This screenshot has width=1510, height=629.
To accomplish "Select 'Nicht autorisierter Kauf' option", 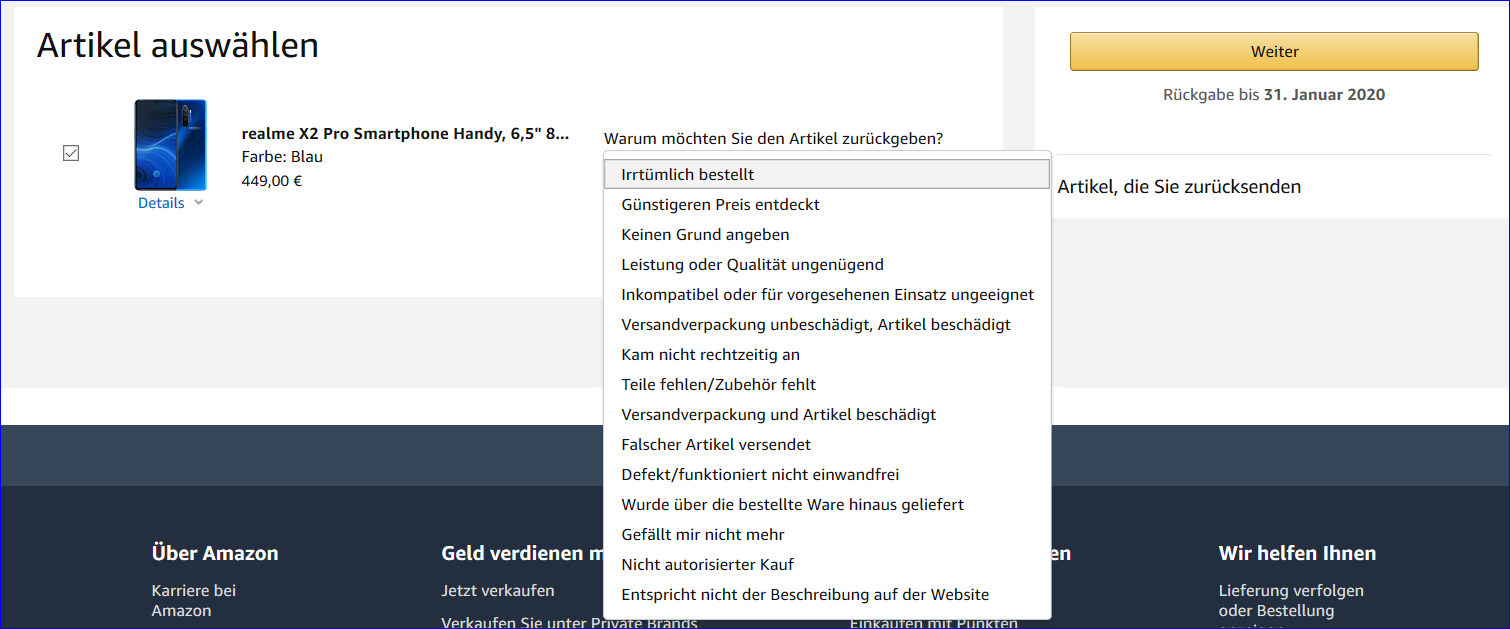I will (828, 564).
